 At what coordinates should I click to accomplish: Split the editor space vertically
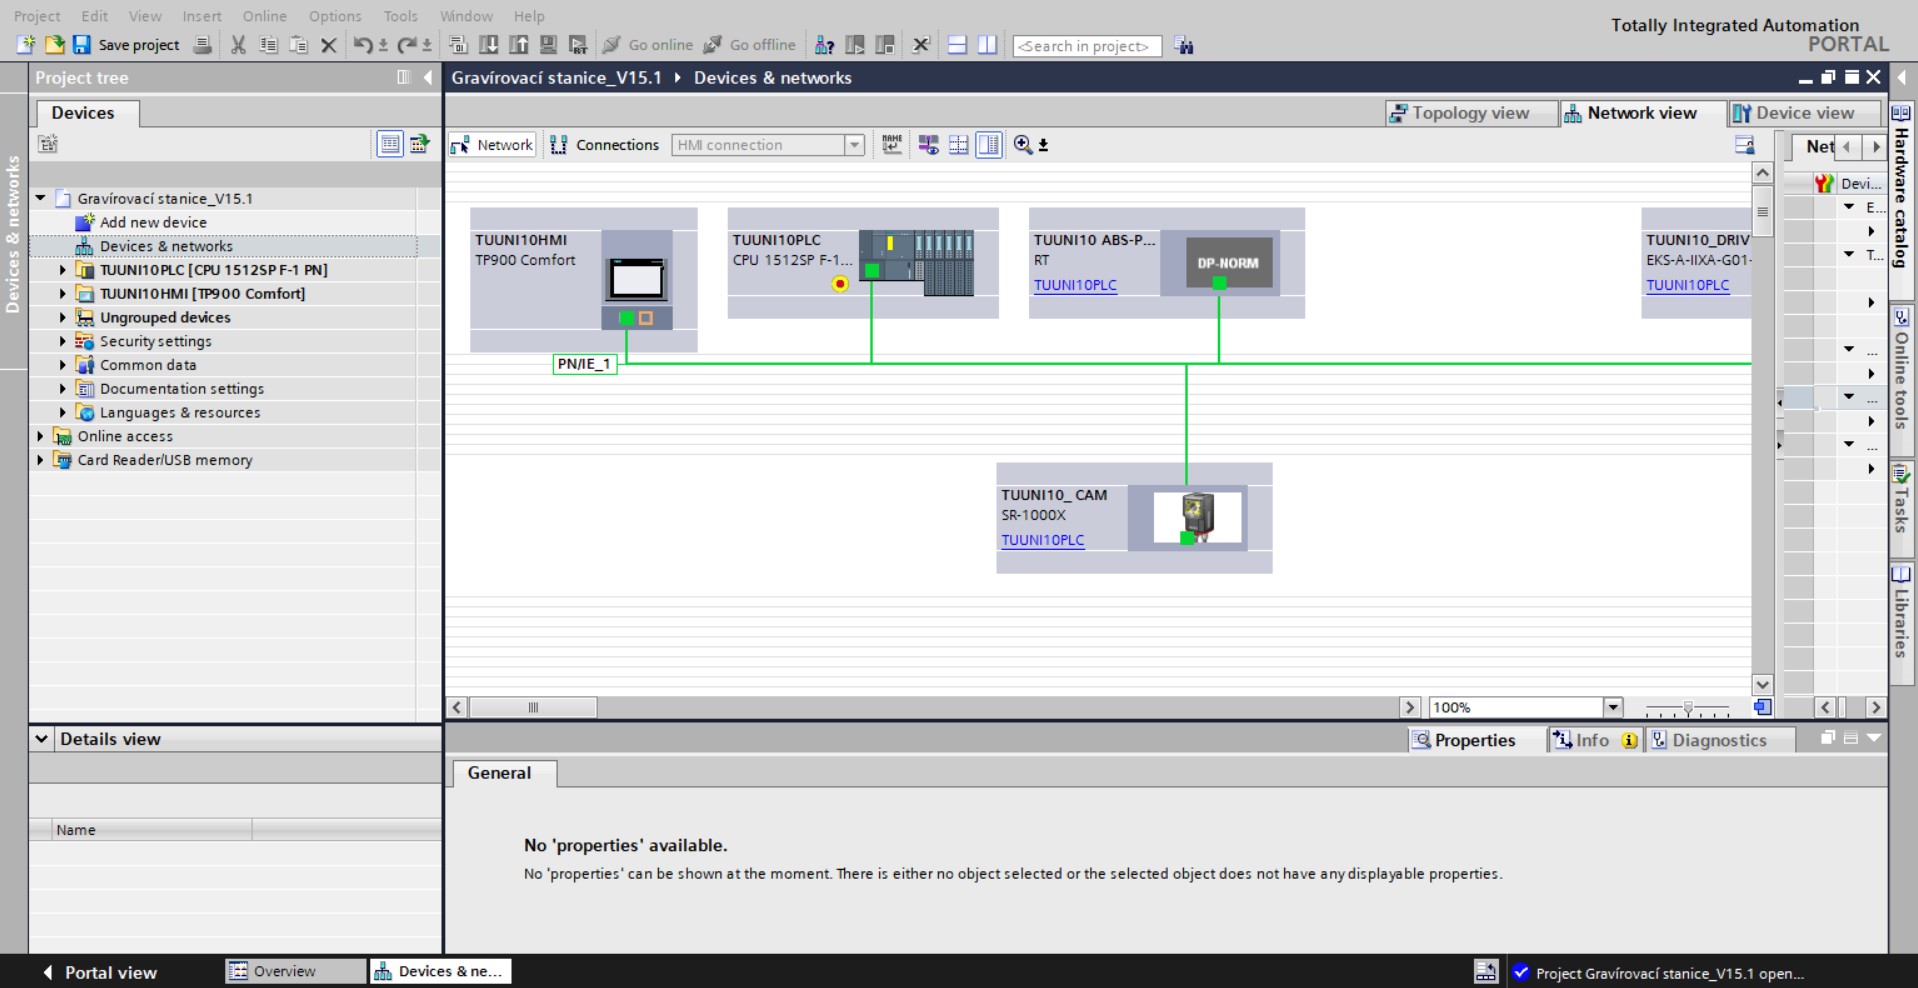click(987, 45)
